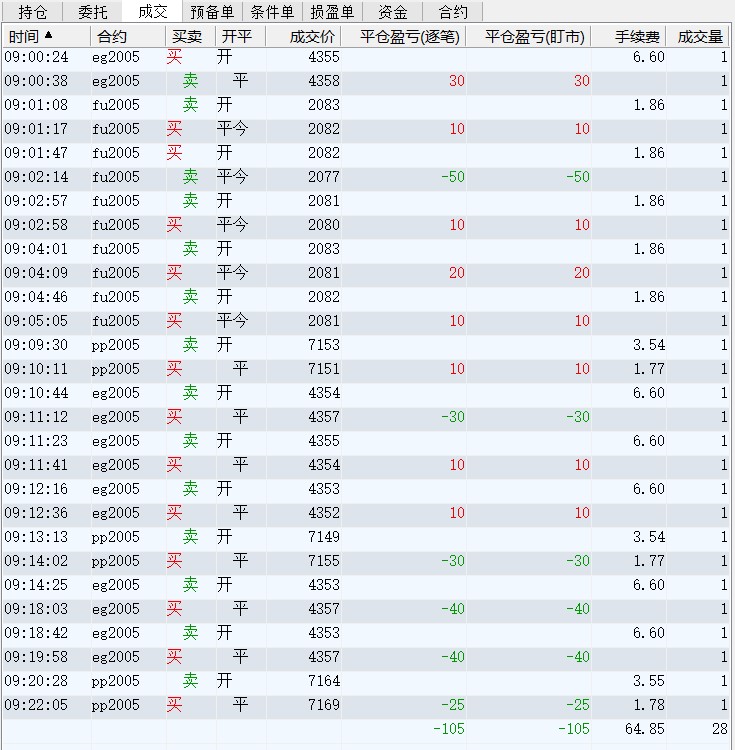
Task: Click 卖 in the 09:12:16 row
Action: pyautogui.click(x=190, y=489)
